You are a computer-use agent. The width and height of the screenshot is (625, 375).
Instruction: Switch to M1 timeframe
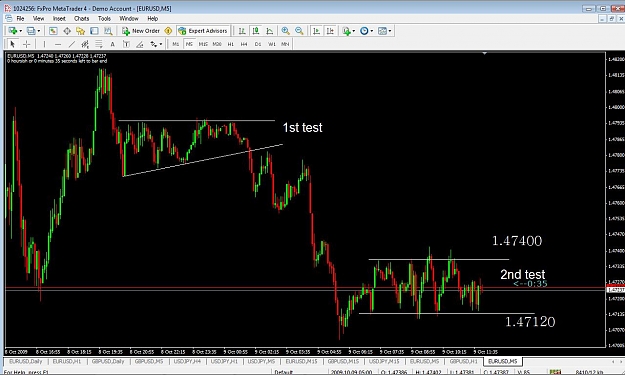pos(175,44)
